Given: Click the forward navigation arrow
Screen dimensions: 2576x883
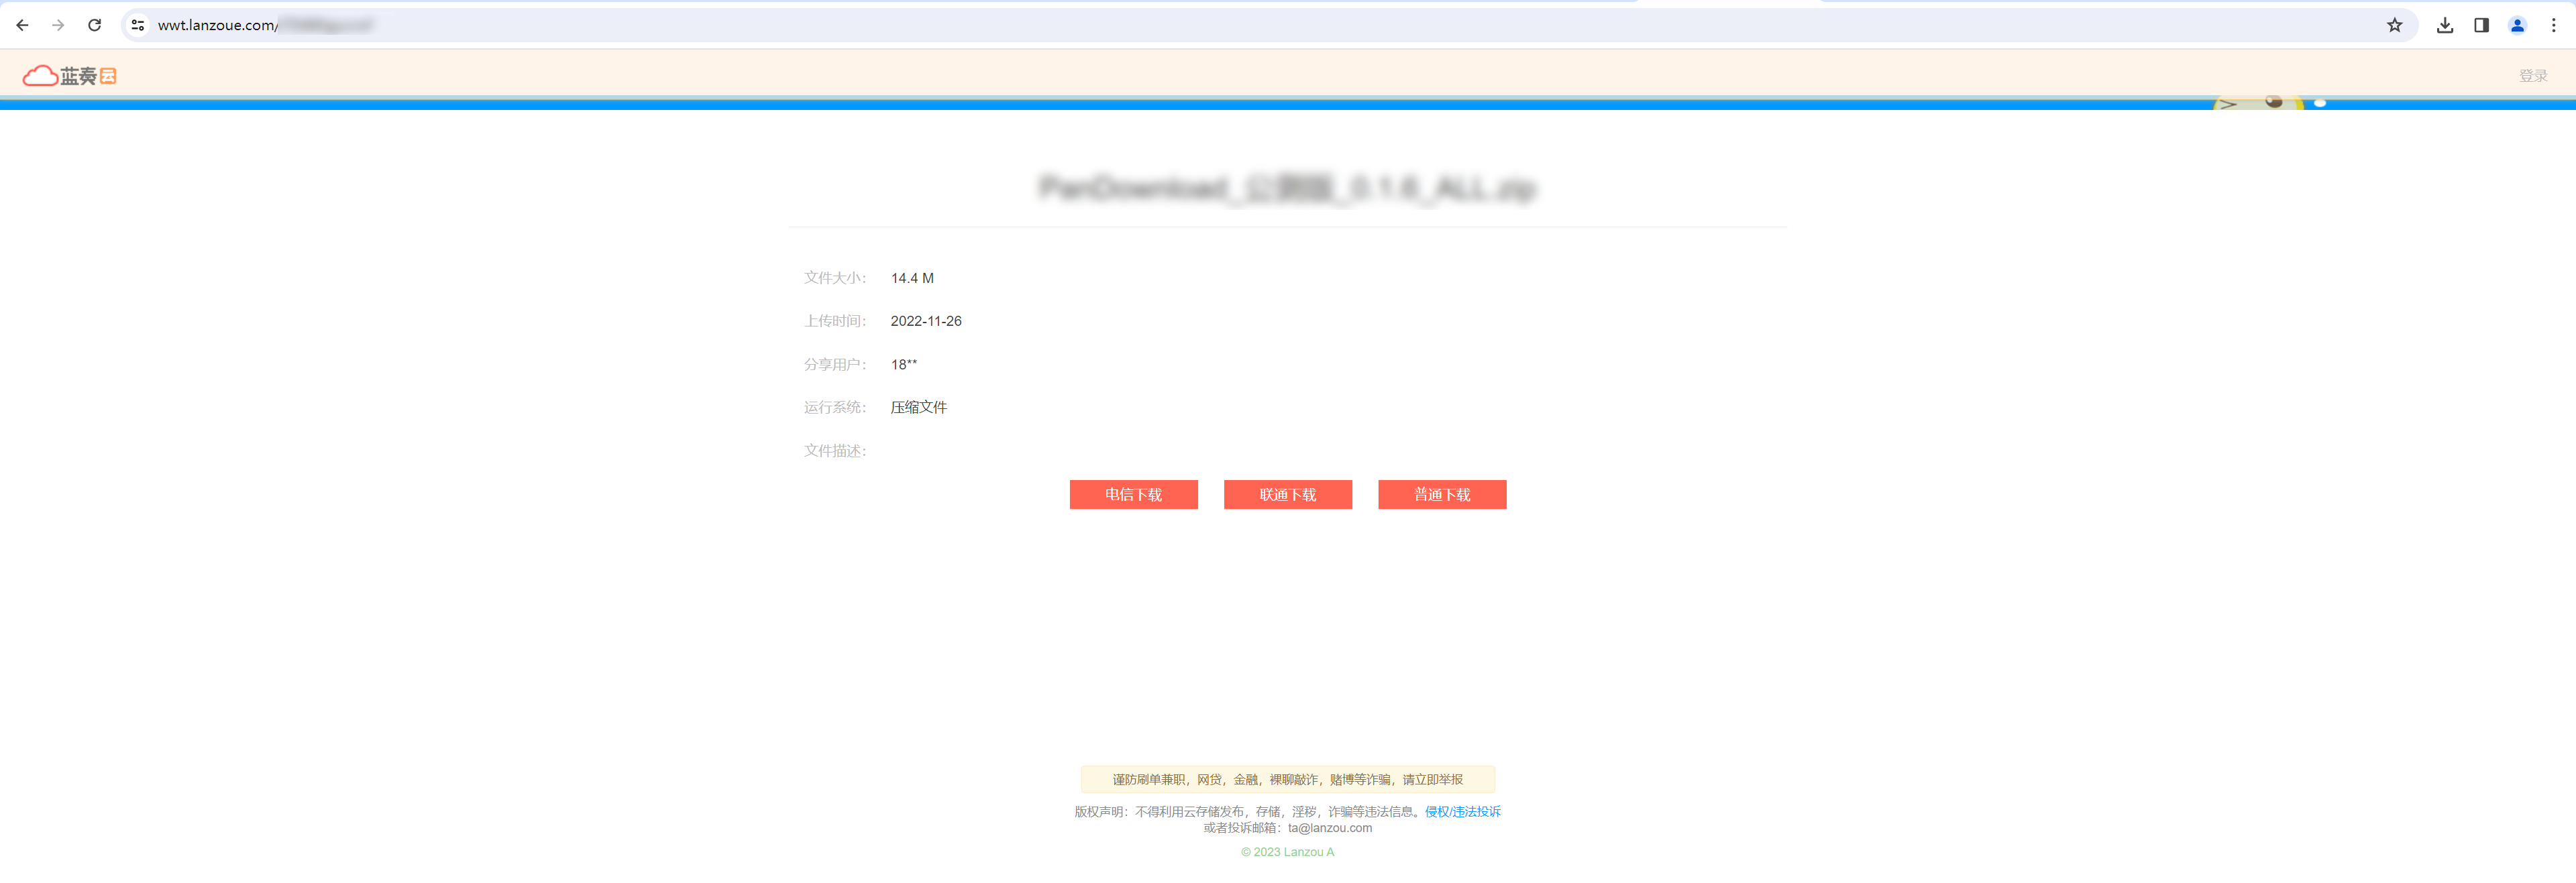Looking at the screenshot, I should pyautogui.click(x=58, y=25).
